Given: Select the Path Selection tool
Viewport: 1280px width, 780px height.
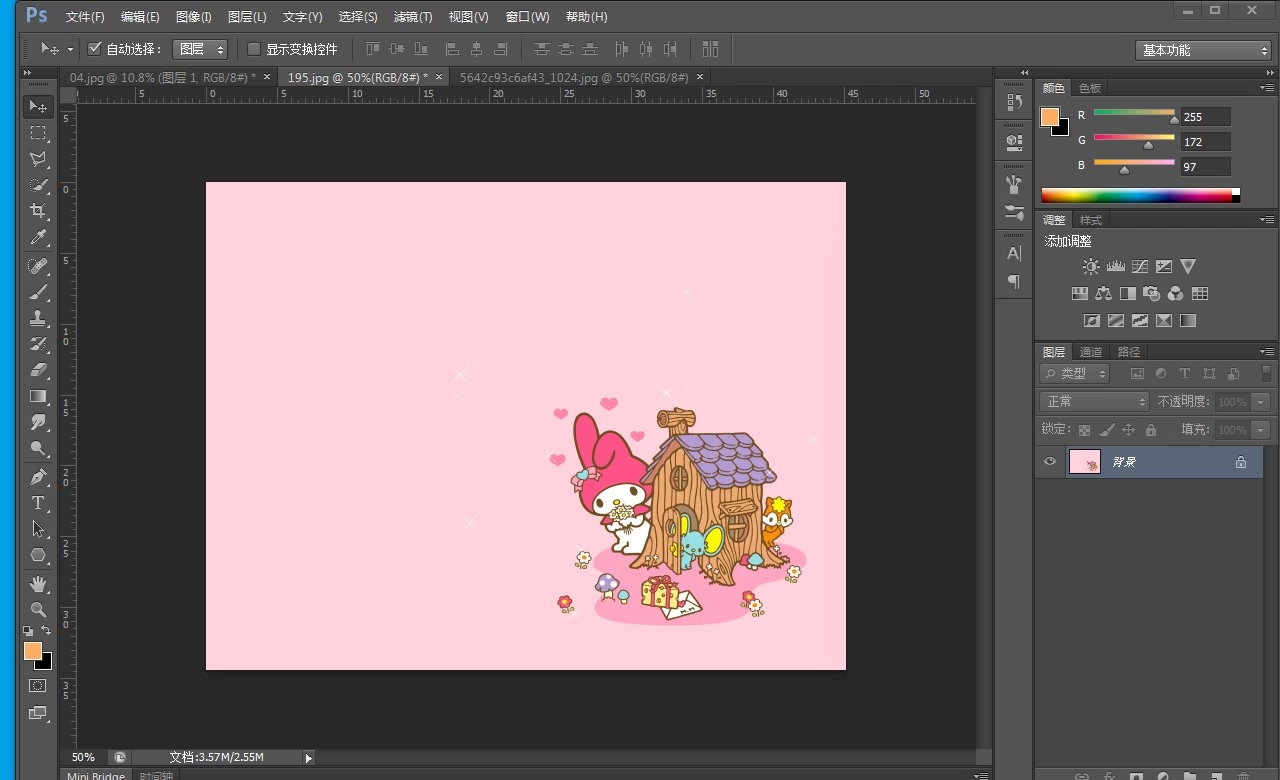Looking at the screenshot, I should coord(38,529).
